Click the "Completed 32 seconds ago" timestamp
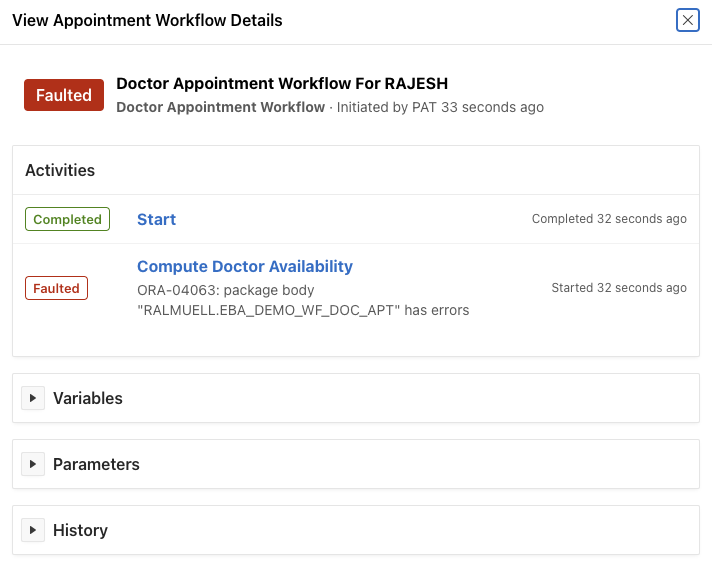The height and width of the screenshot is (575, 712). pyautogui.click(x=609, y=219)
